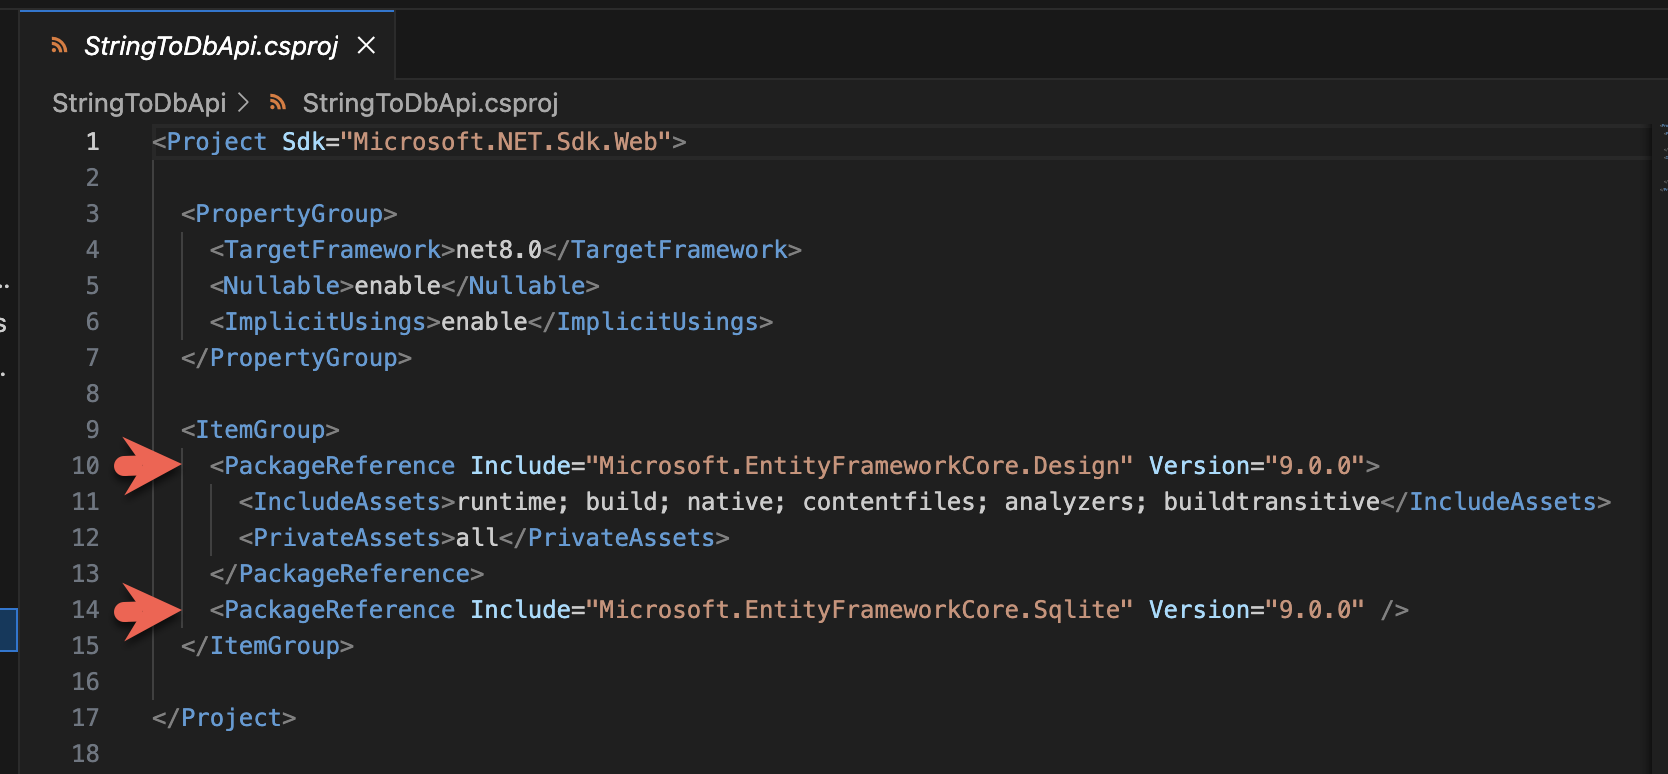Click the file icon in the breadcrumb
Viewport: 1668px width, 774px height.
coord(278,102)
